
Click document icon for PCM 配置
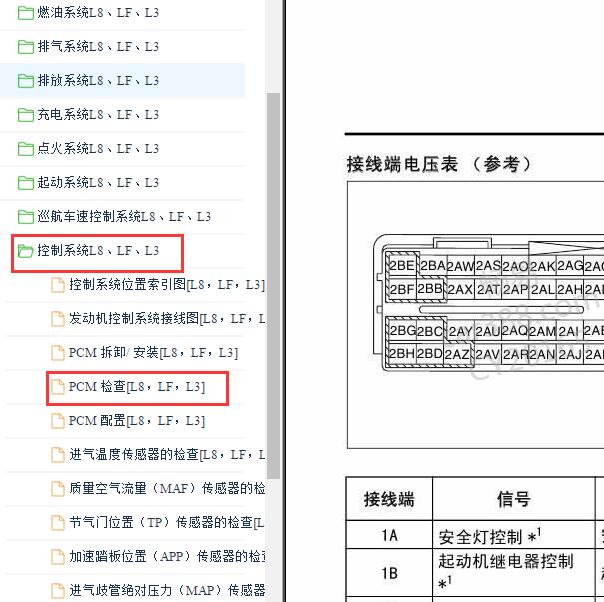(58, 421)
